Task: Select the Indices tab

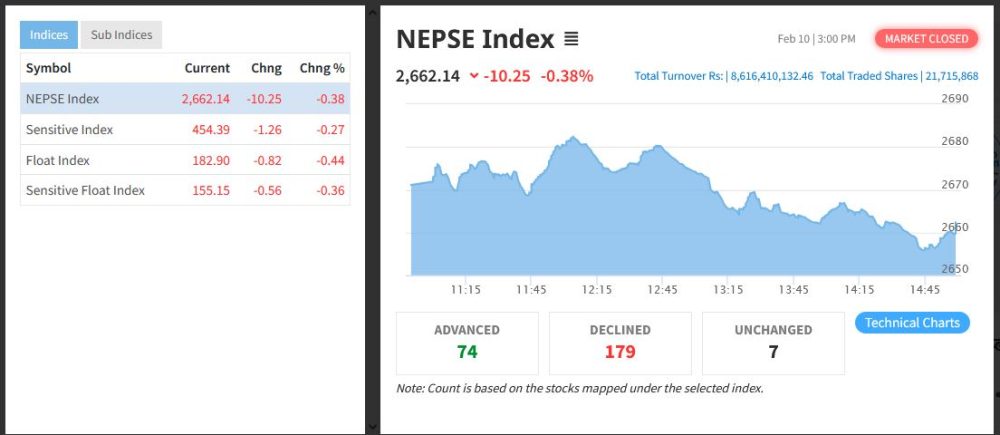Action: [x=49, y=35]
